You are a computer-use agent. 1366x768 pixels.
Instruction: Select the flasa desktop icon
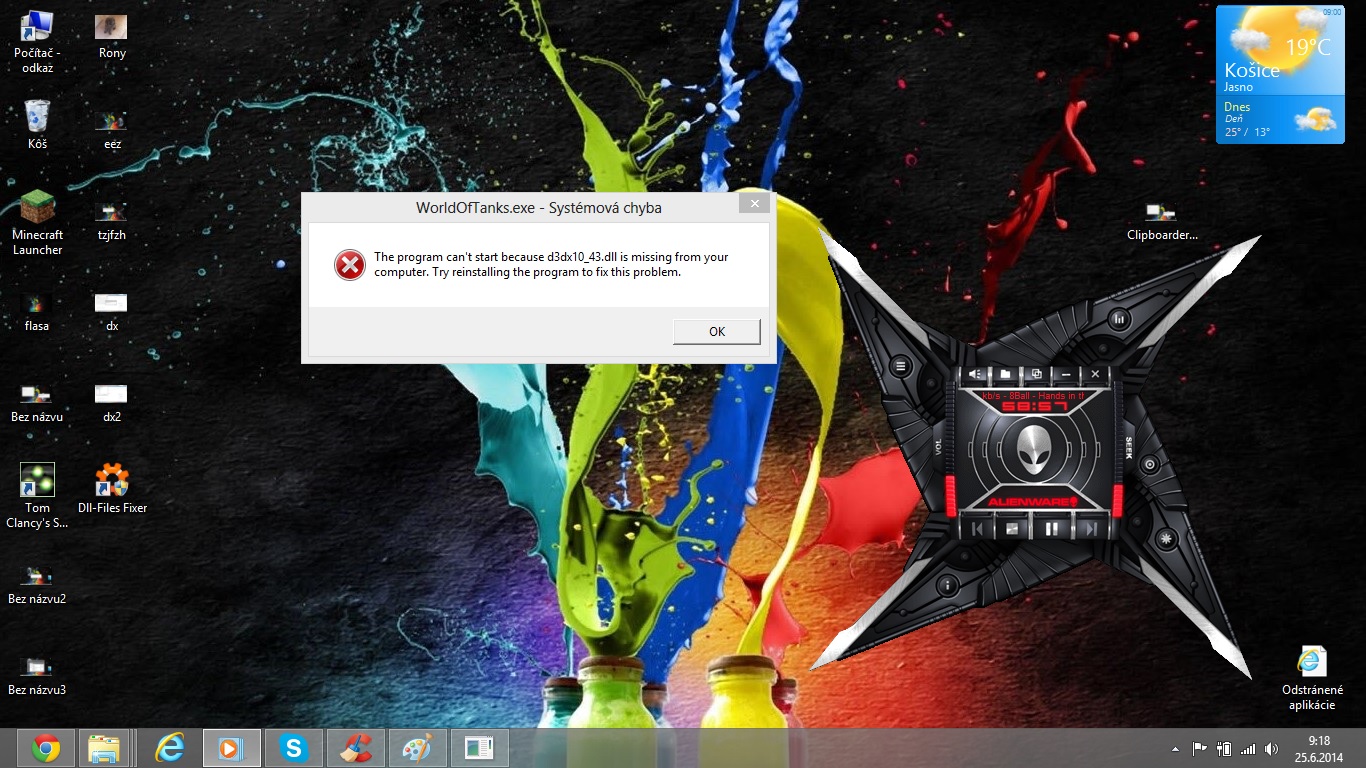click(x=37, y=310)
